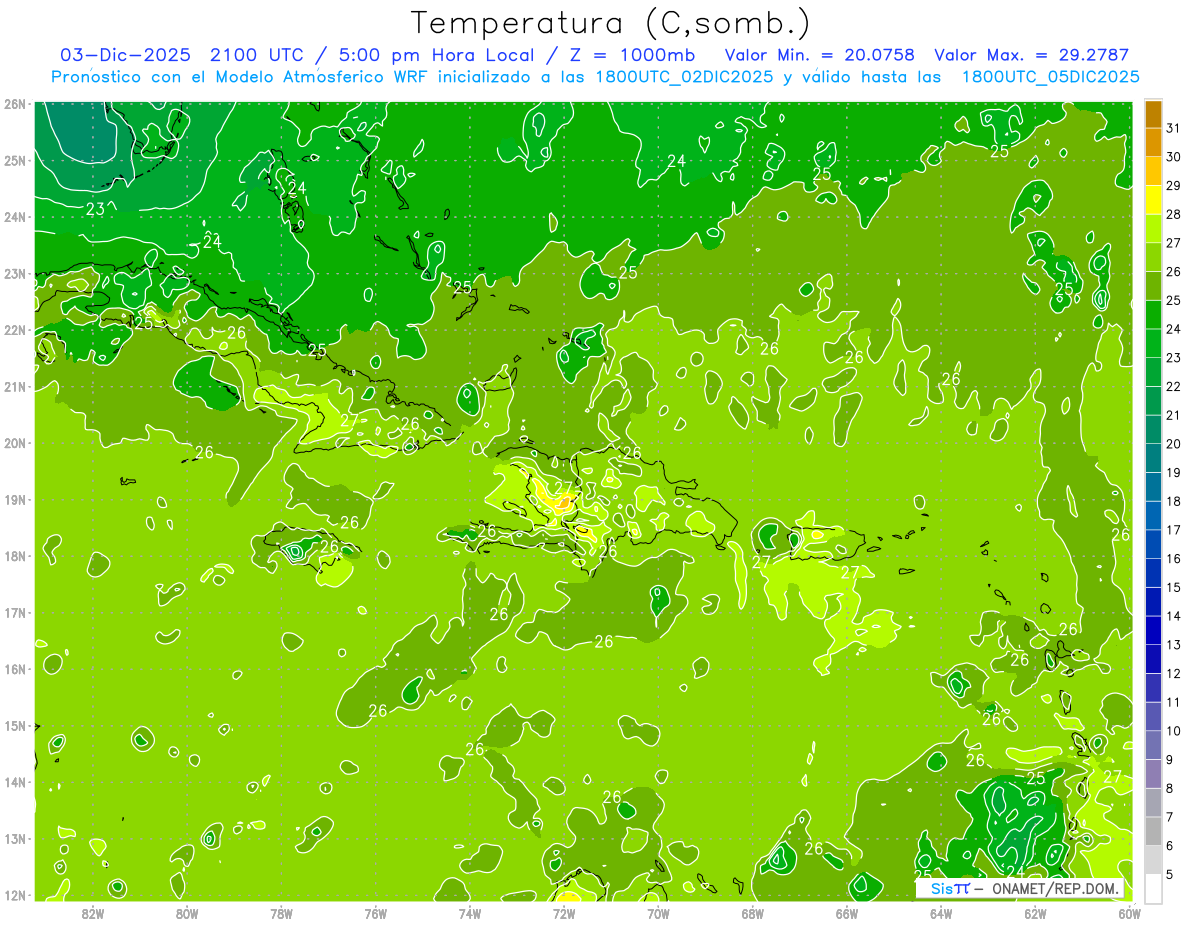Viewport: 1200px width, 927px height.
Task: Click the '70W' longitude axis label
Action: pos(658,913)
